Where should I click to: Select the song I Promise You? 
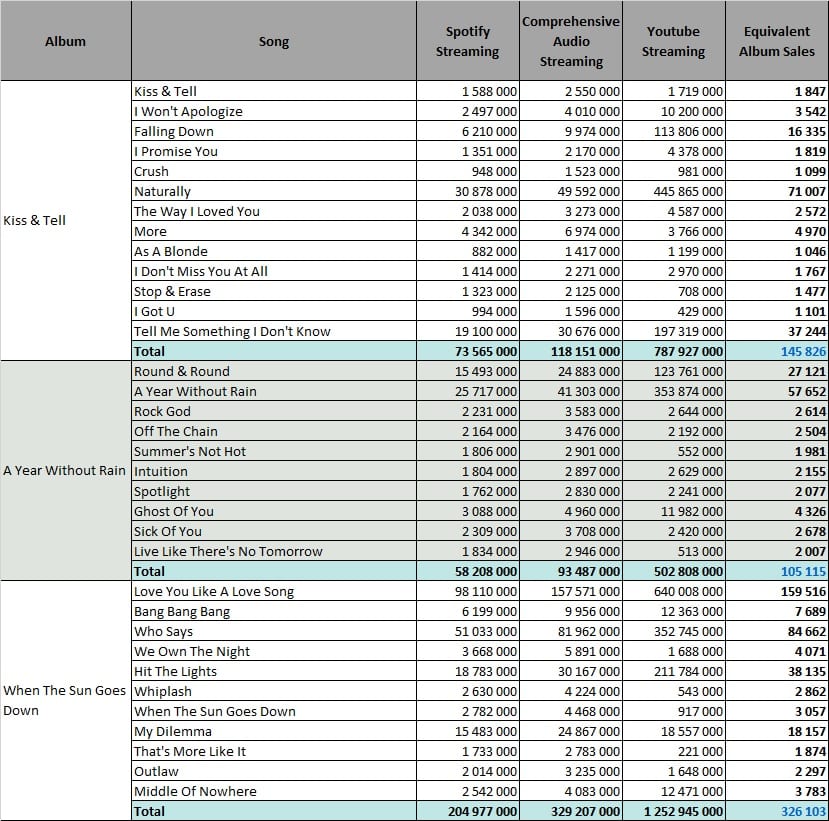[274, 151]
